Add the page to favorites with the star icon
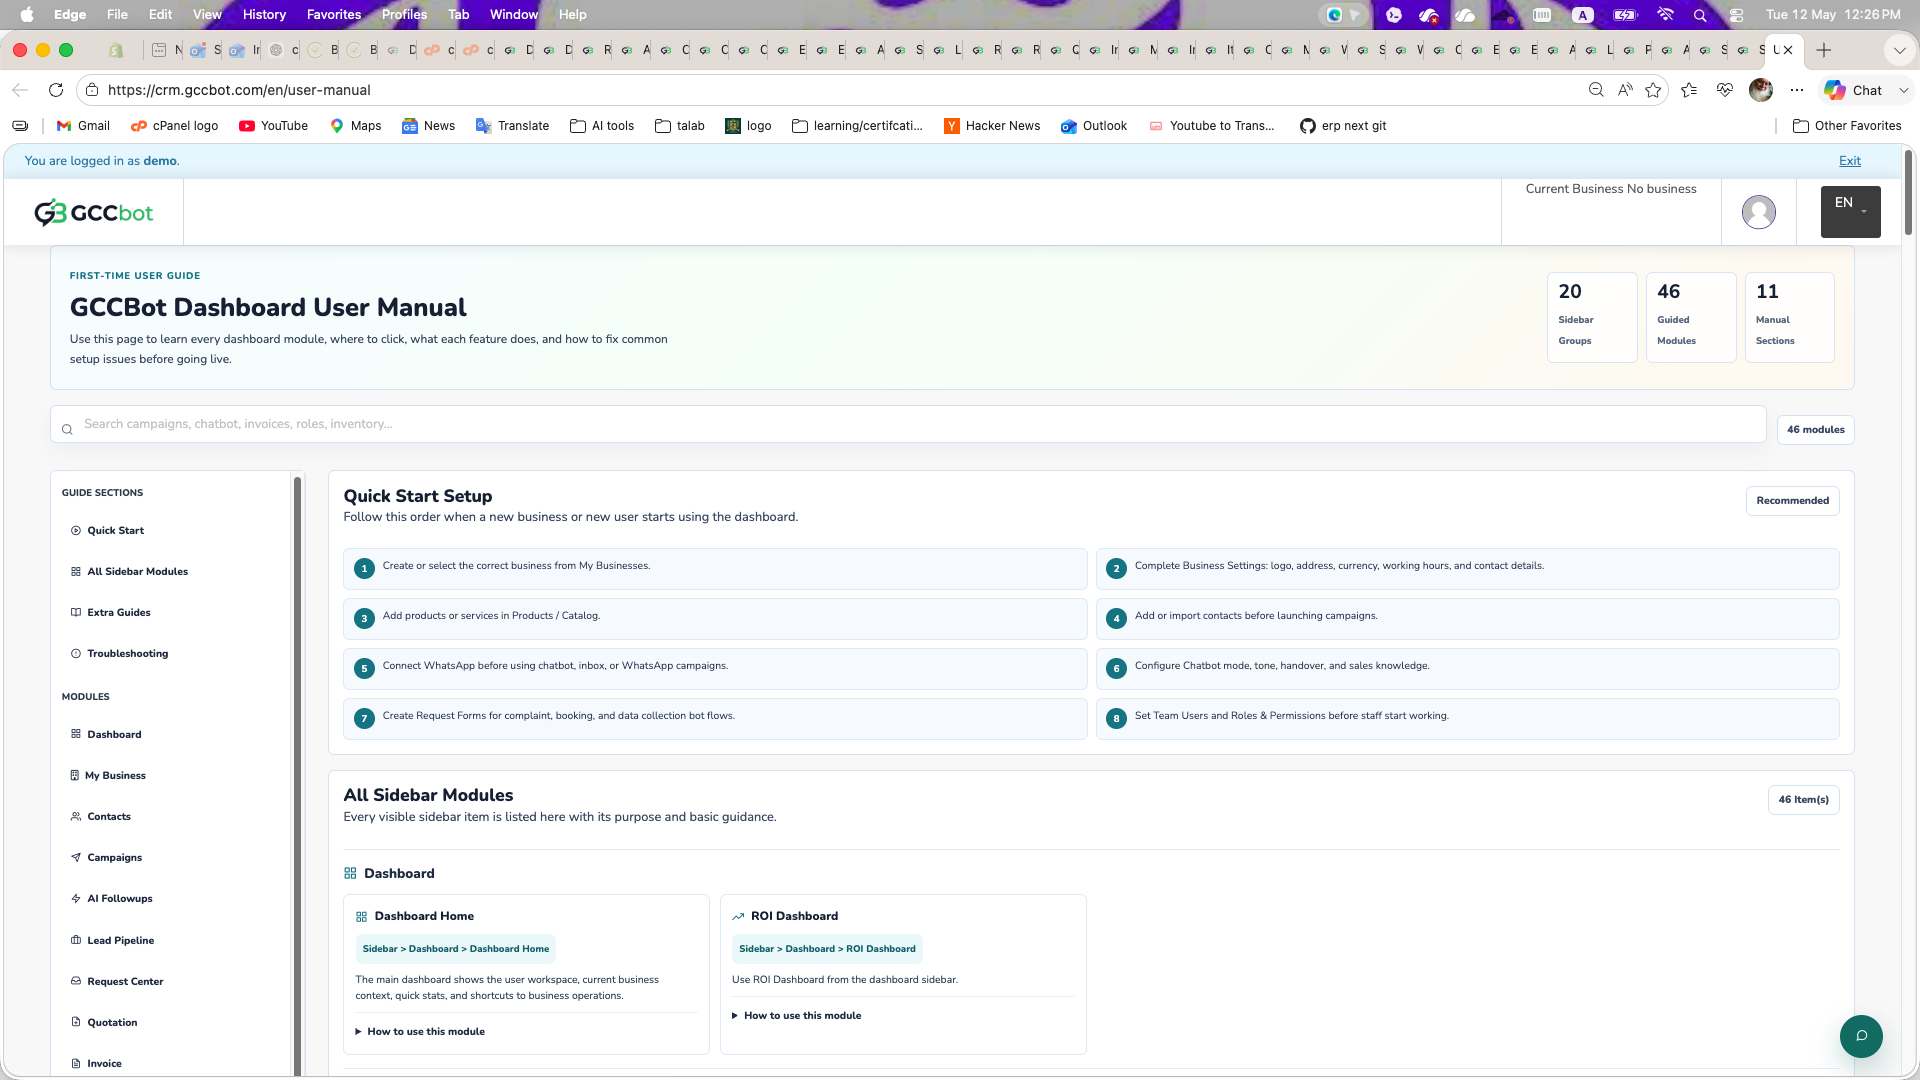This screenshot has width=1920, height=1080. pos(1653,90)
